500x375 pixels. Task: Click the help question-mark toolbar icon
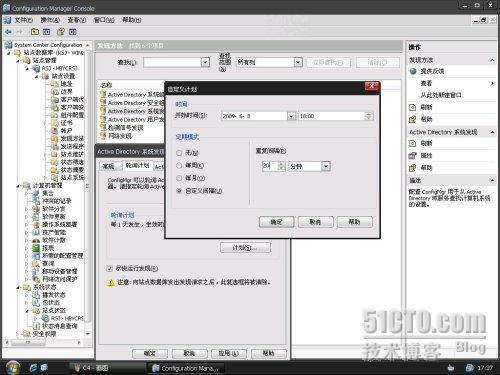coord(61,32)
